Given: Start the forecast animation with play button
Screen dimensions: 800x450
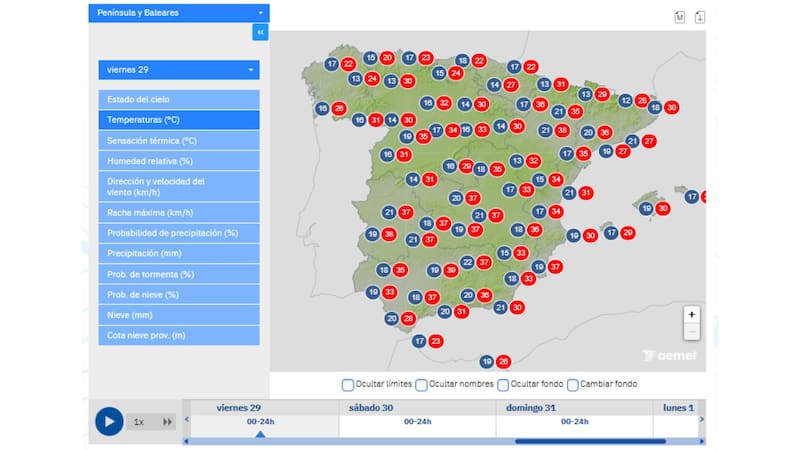Looking at the screenshot, I should (x=109, y=421).
